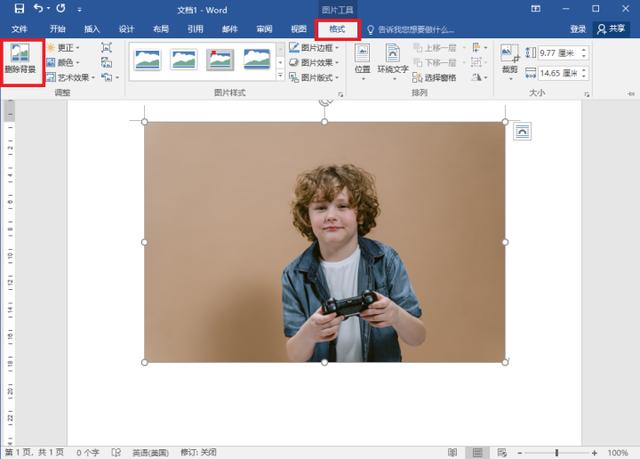Click the 登录 sign-in link
The image size is (640, 459).
(578, 29)
